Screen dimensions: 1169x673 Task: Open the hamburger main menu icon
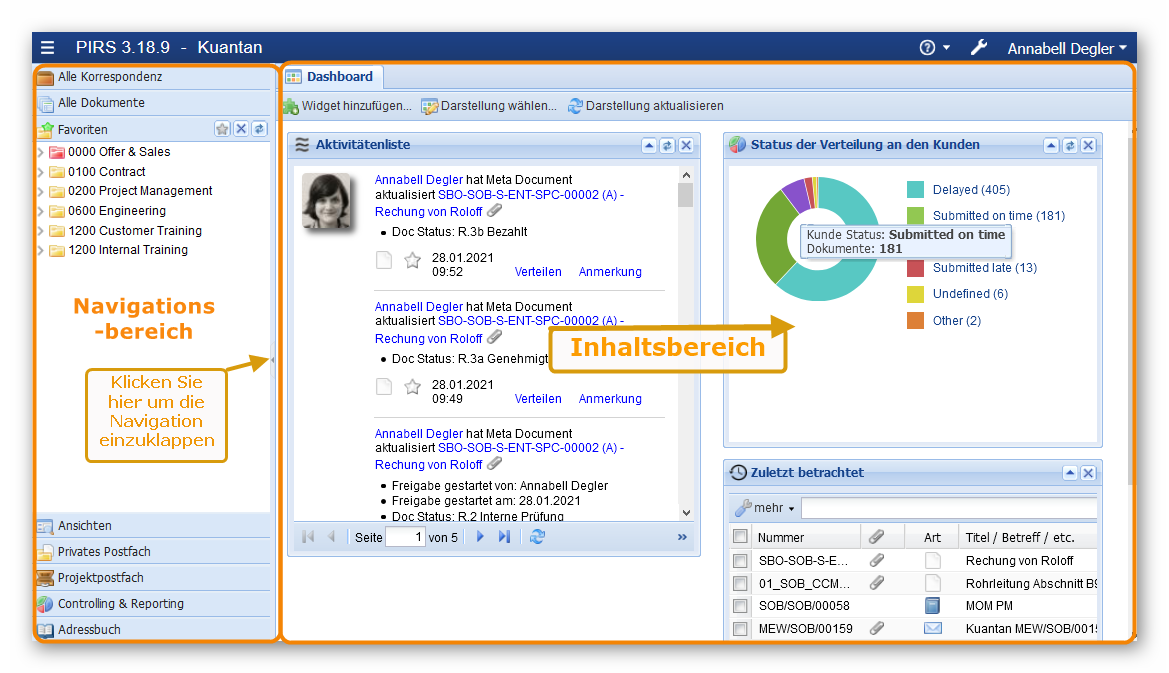(x=48, y=48)
